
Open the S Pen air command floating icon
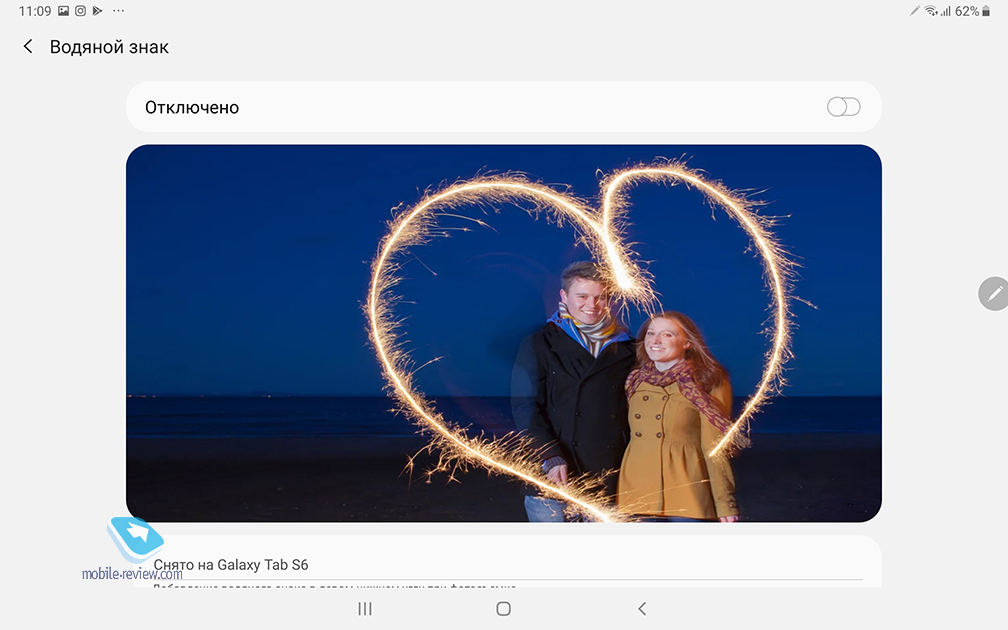click(x=993, y=294)
